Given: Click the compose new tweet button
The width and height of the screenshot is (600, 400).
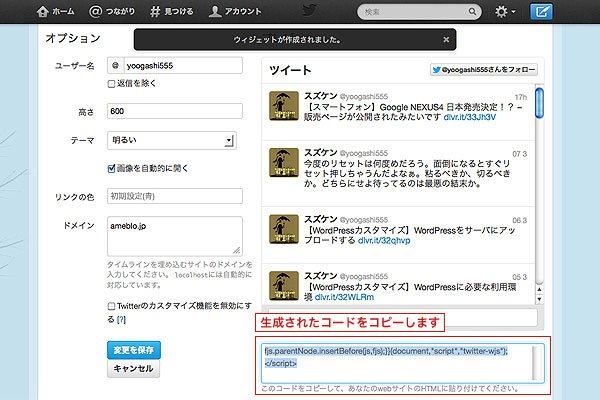Looking at the screenshot, I should pos(541,11).
